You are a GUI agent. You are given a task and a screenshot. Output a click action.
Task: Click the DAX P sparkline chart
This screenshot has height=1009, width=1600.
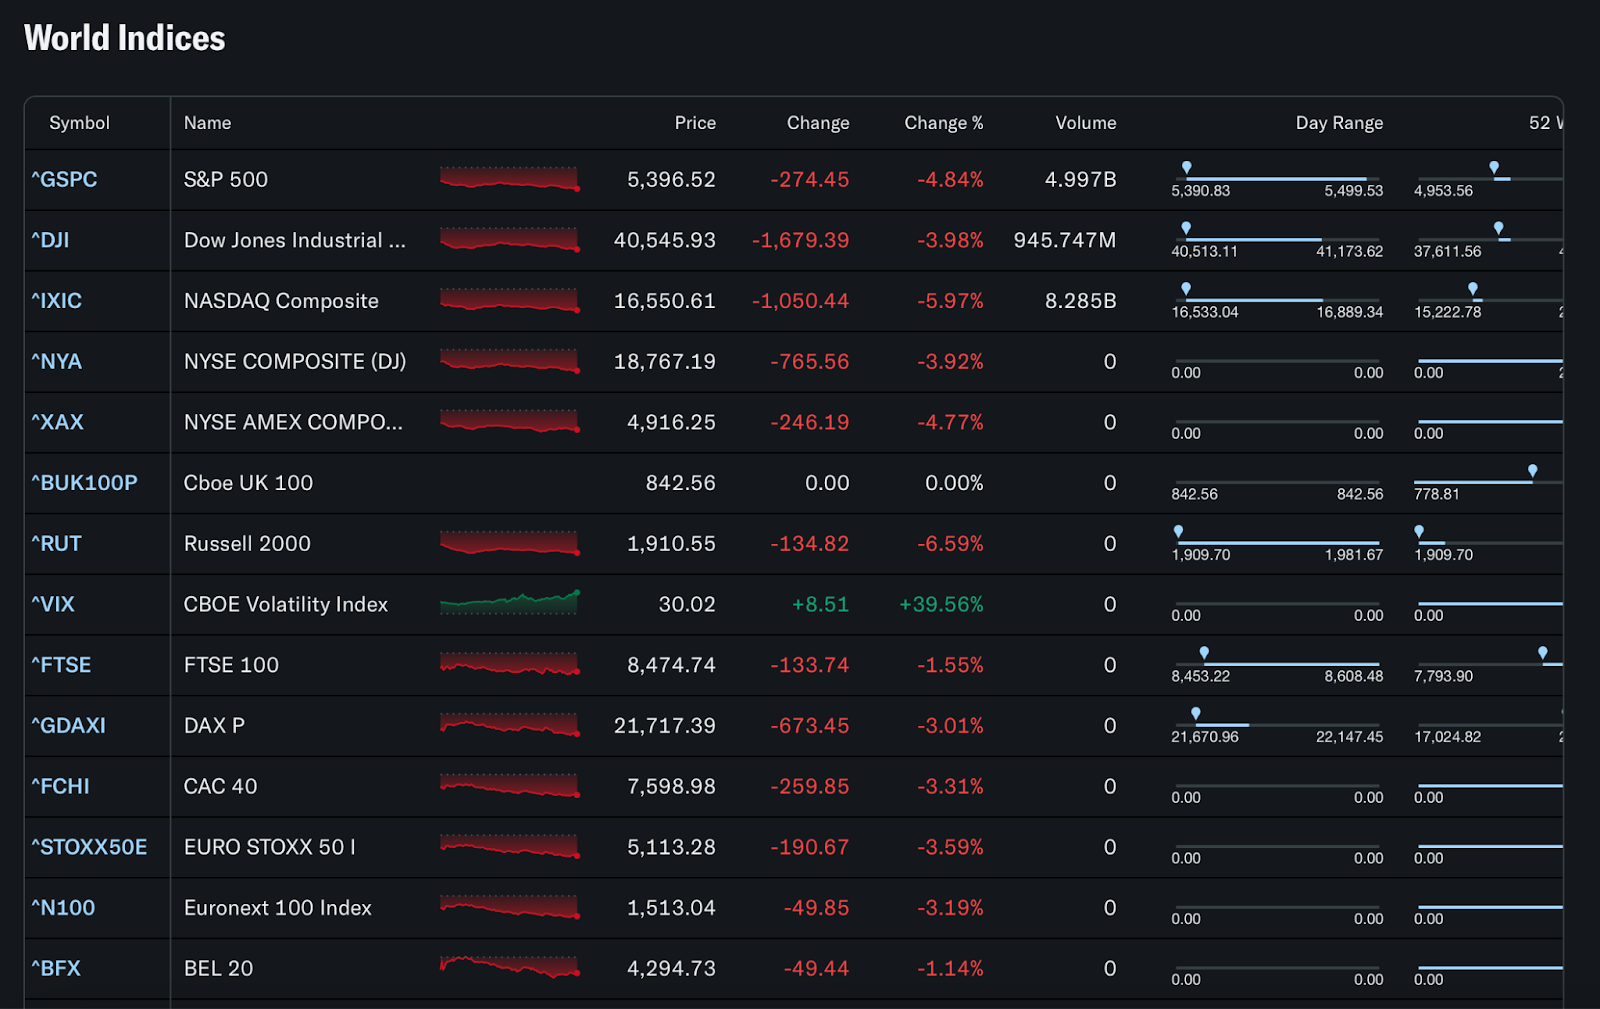[510, 725]
